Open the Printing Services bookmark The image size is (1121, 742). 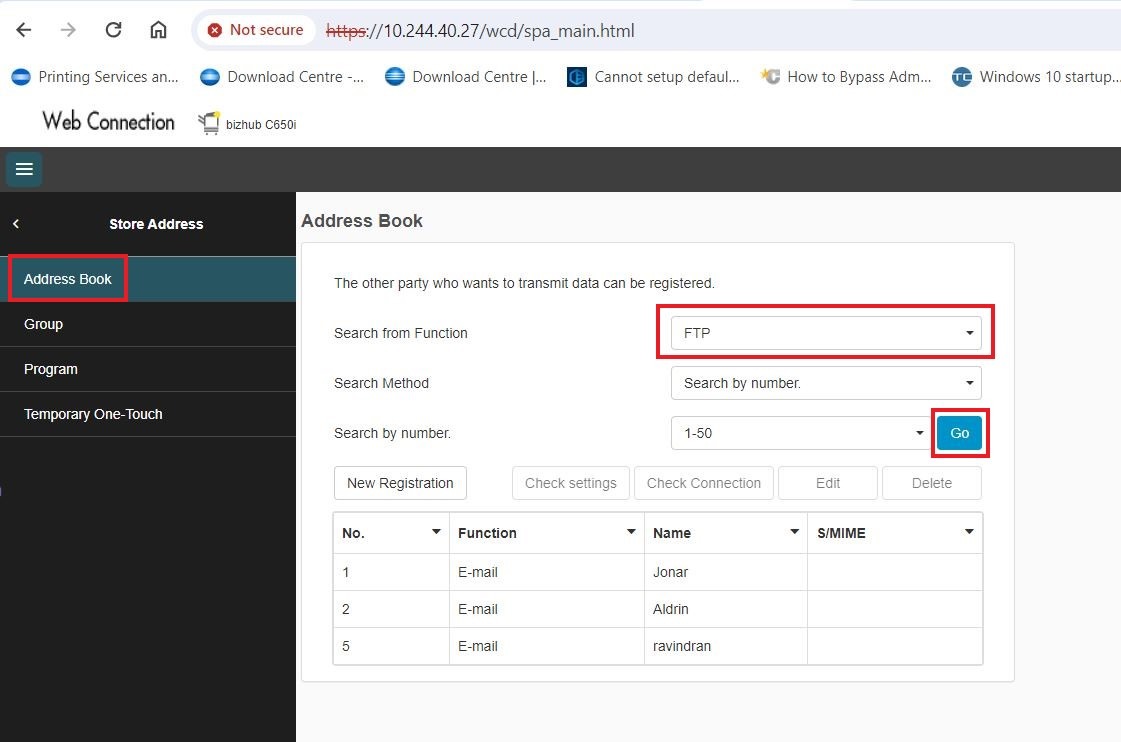(96, 77)
